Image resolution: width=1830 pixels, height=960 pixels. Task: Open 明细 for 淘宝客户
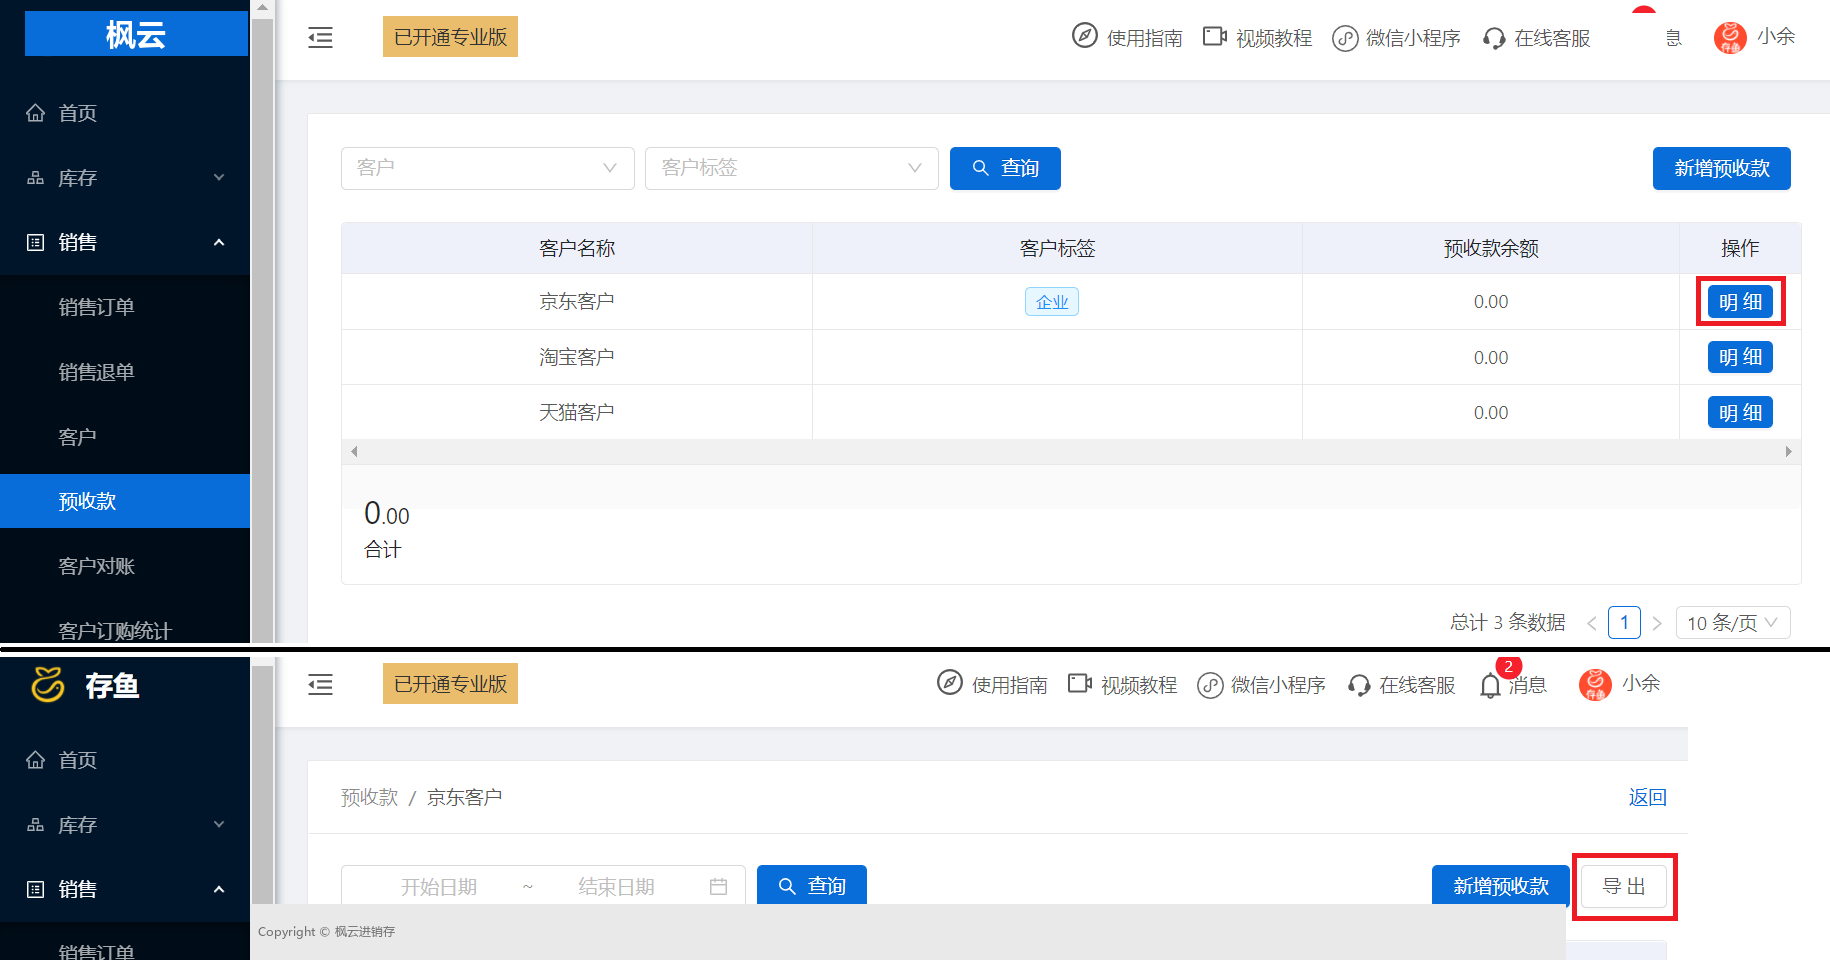click(x=1740, y=357)
